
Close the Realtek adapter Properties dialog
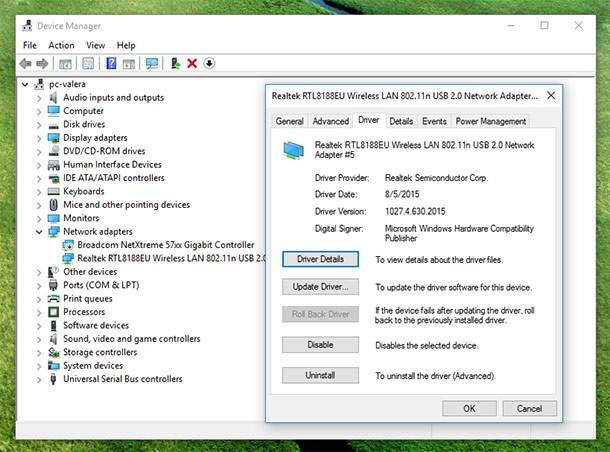(551, 95)
